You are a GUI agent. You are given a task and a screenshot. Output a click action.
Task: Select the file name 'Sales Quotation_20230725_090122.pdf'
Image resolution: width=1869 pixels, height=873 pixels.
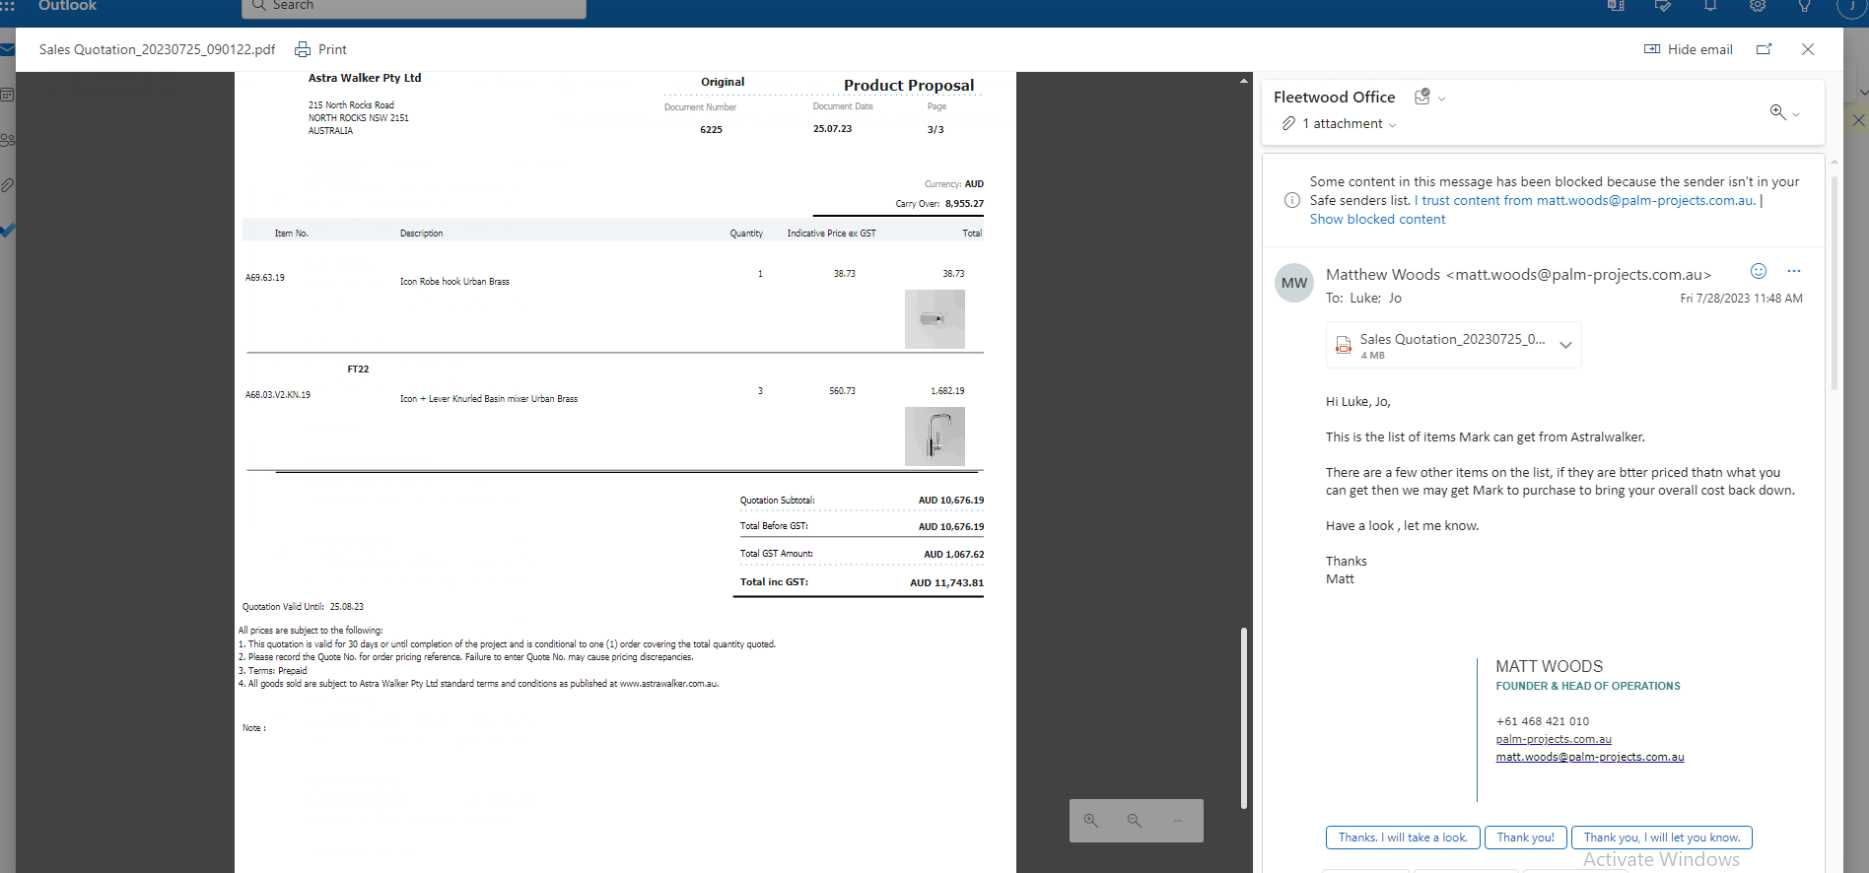[157, 49]
